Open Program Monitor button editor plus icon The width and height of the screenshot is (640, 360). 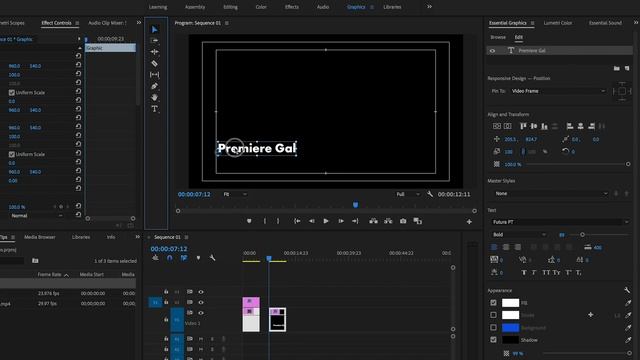coord(469,222)
